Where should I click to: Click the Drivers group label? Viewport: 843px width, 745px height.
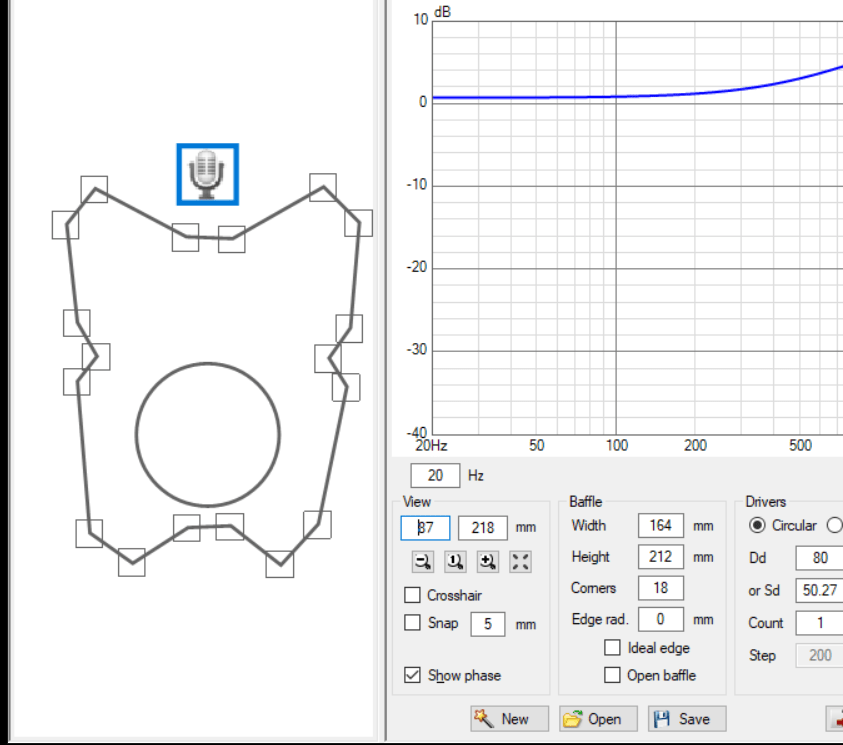(x=766, y=502)
